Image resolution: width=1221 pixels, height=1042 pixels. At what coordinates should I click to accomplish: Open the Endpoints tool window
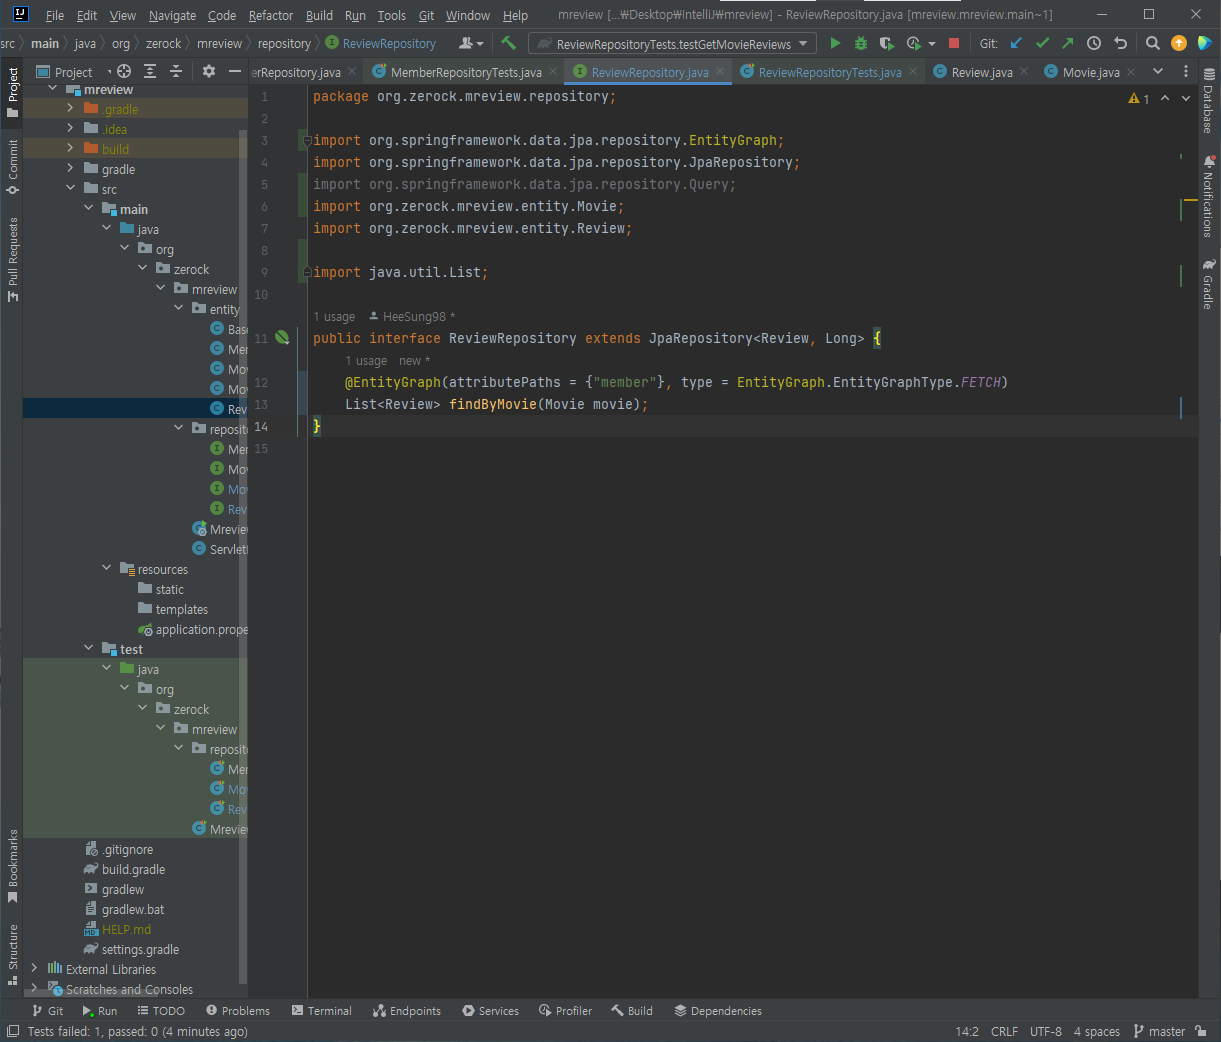pyautogui.click(x=406, y=1011)
